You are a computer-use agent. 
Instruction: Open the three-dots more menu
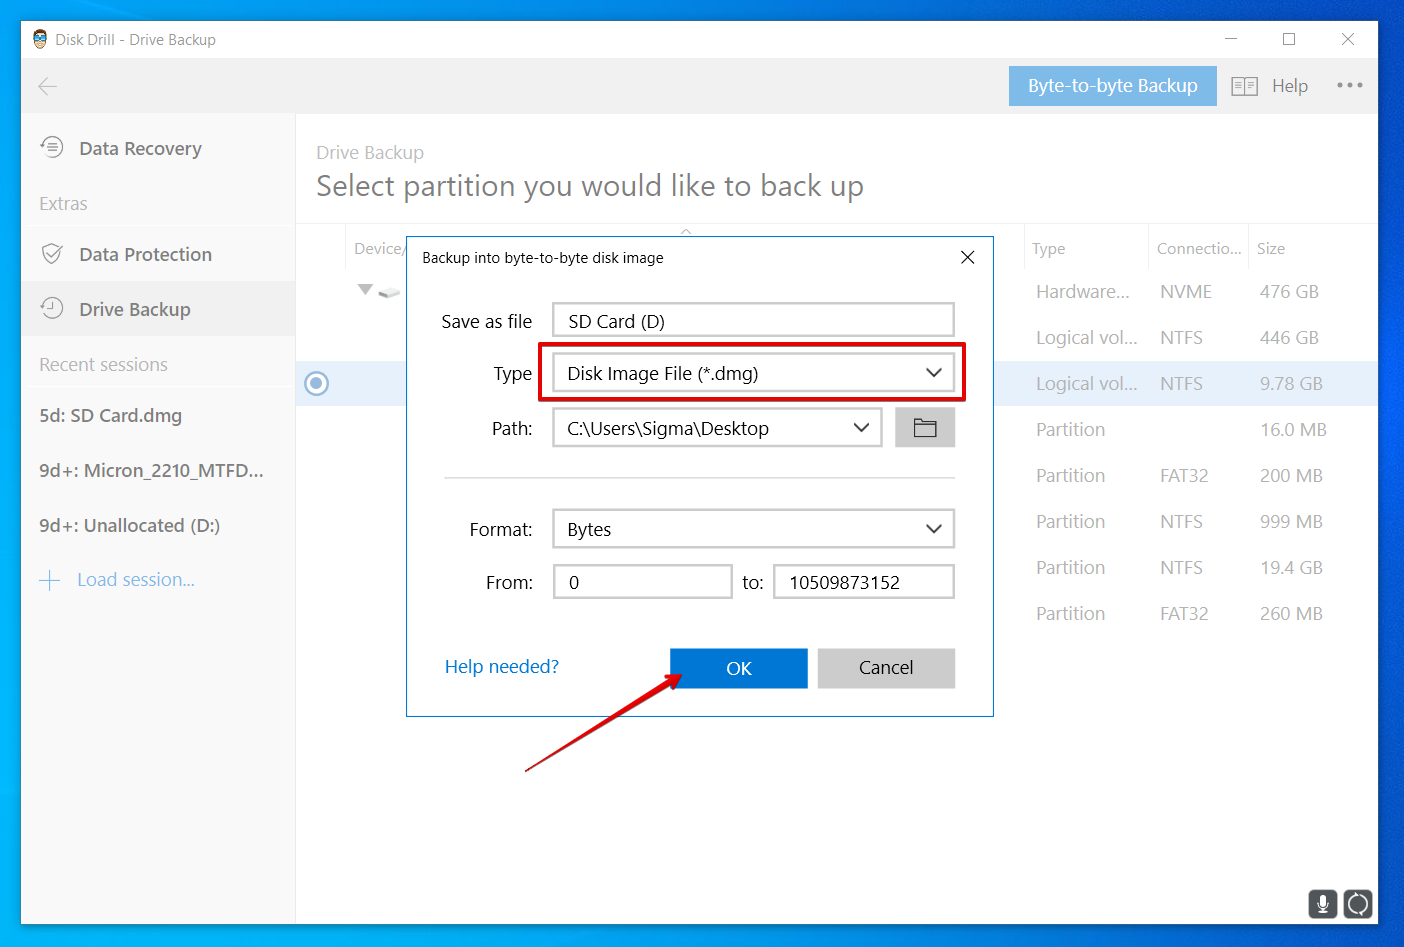[x=1350, y=85]
